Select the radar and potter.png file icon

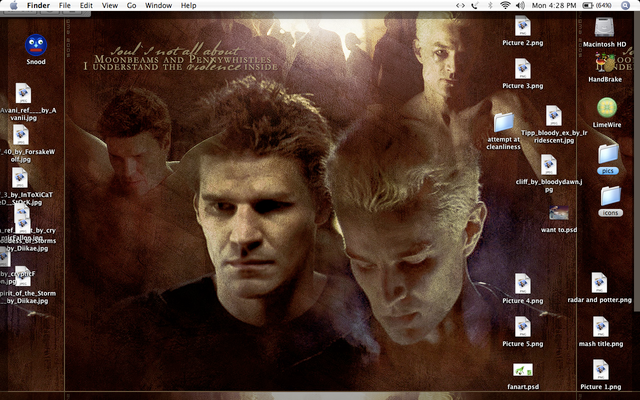[599, 283]
